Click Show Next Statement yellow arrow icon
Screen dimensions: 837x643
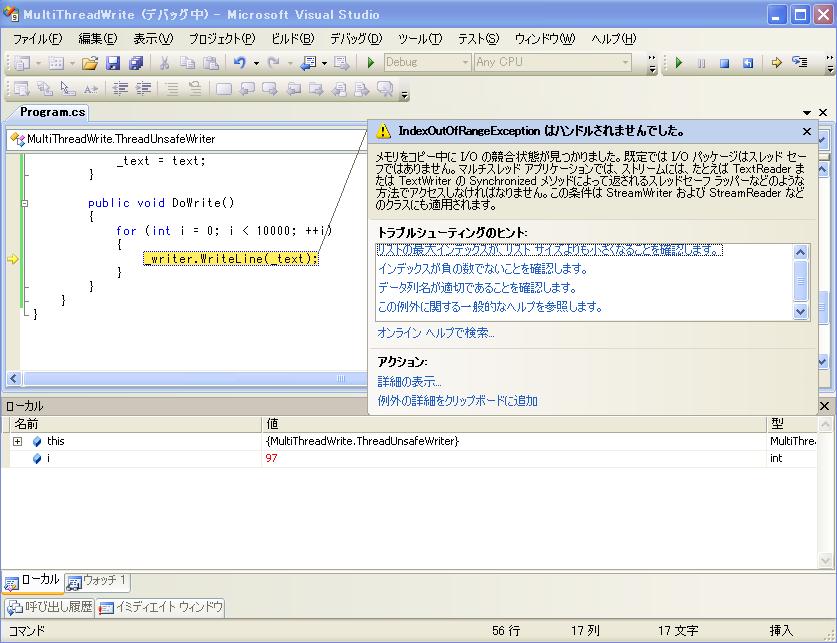(x=776, y=63)
